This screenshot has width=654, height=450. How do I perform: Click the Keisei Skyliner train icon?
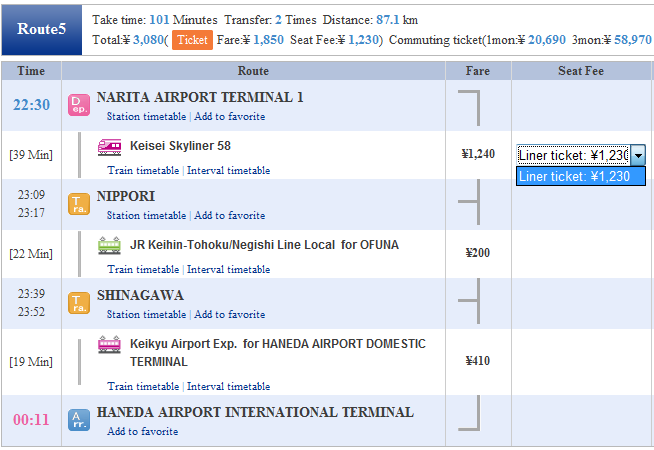coord(110,146)
